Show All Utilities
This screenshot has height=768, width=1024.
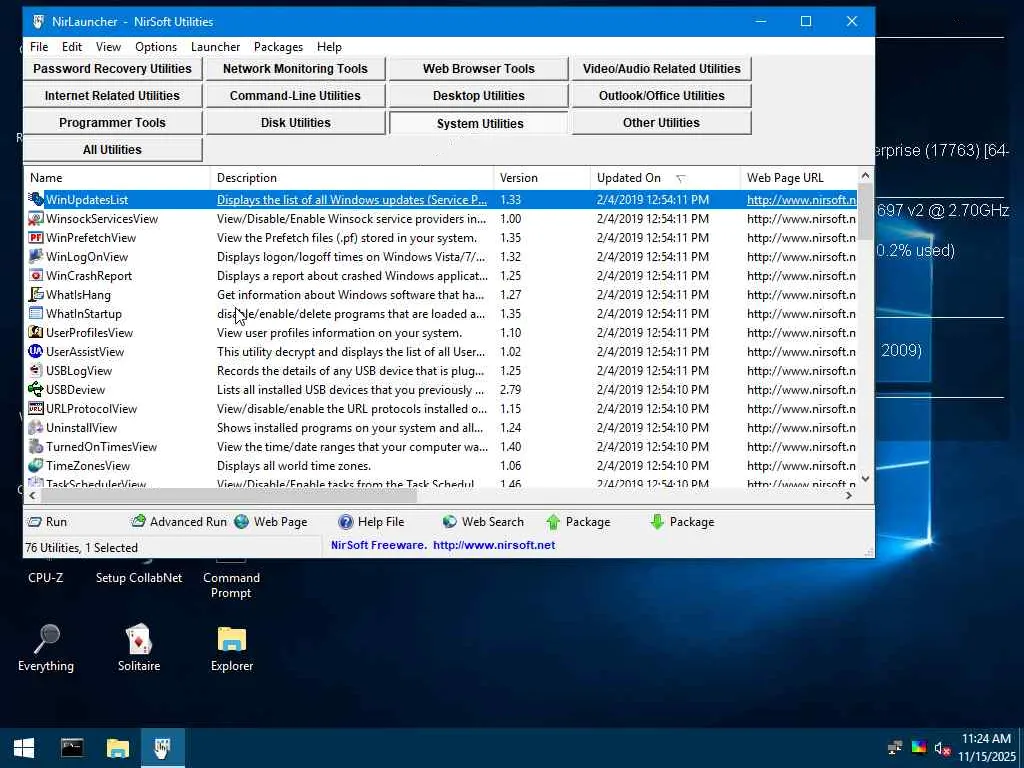click(112, 150)
